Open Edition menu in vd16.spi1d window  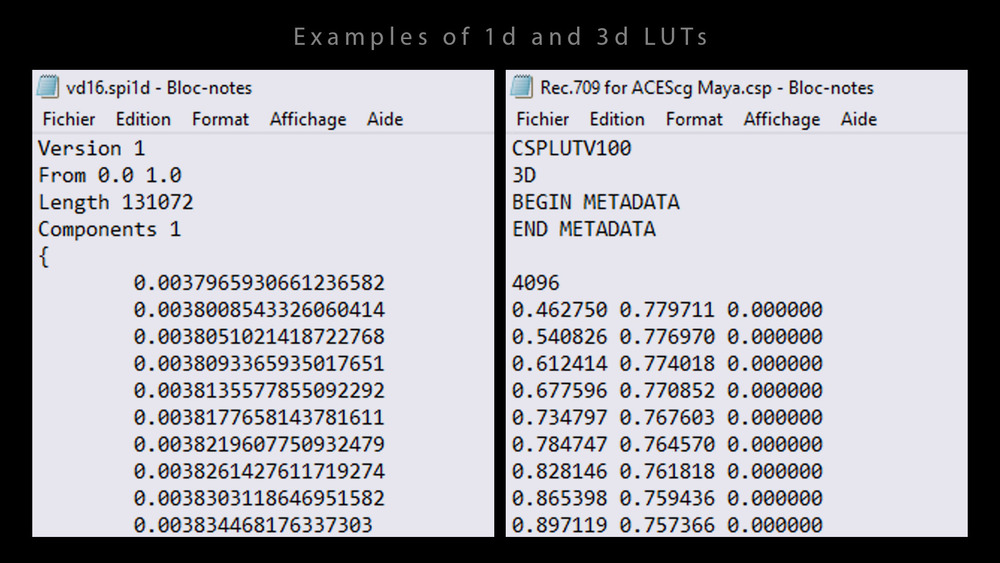click(x=143, y=119)
